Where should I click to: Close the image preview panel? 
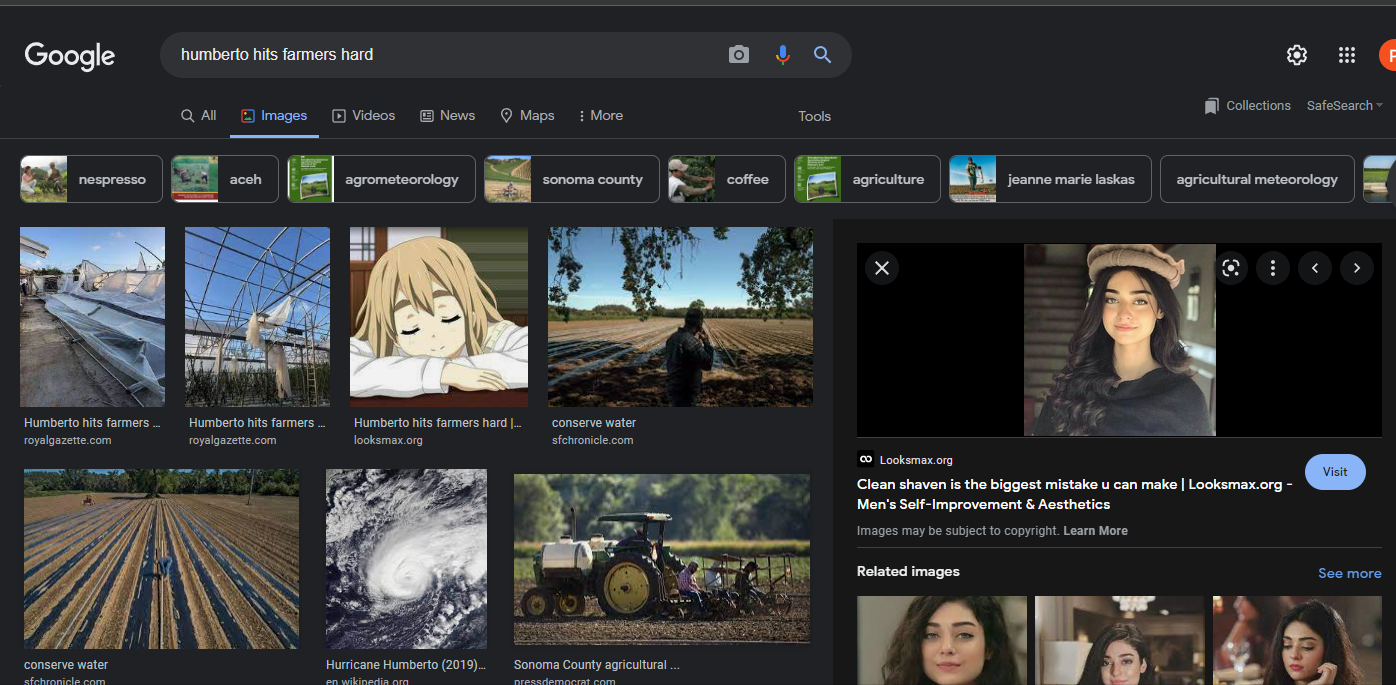[882, 268]
